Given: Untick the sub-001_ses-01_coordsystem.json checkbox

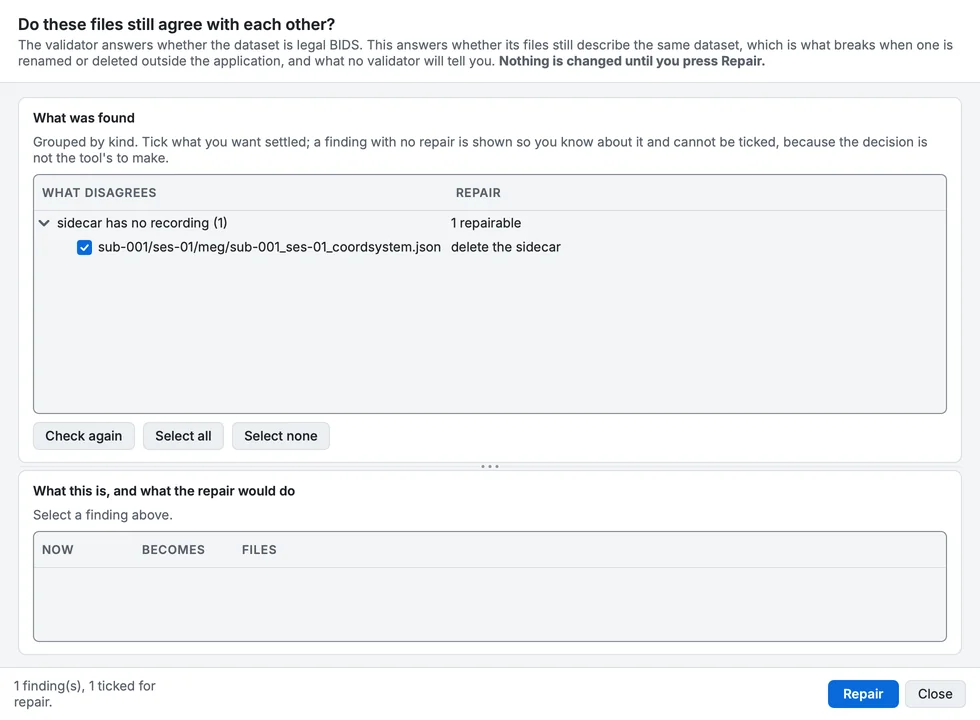Looking at the screenshot, I should pyautogui.click(x=84, y=248).
